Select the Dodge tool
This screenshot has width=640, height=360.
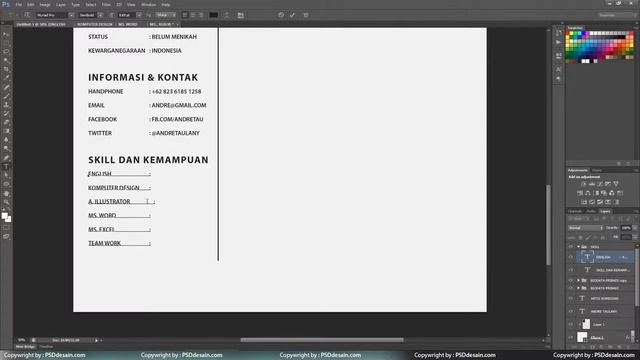tap(6, 149)
